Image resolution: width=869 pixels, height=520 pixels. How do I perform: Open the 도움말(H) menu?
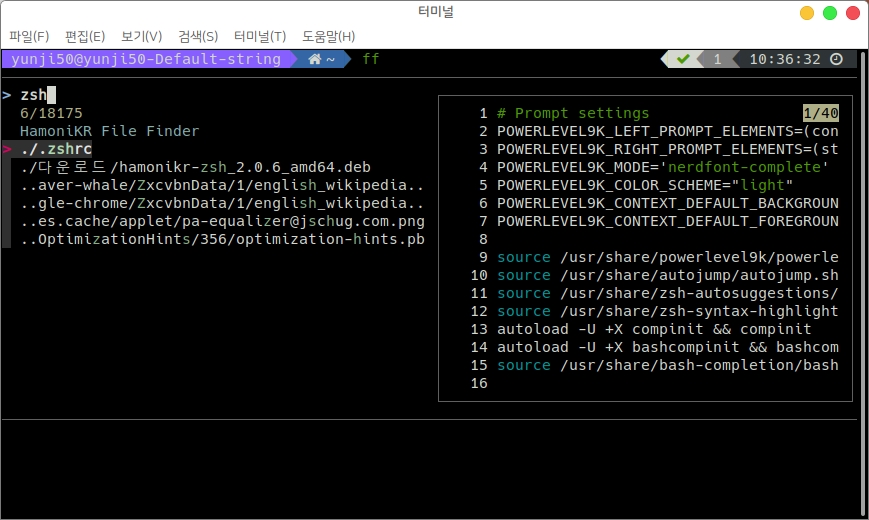328,36
